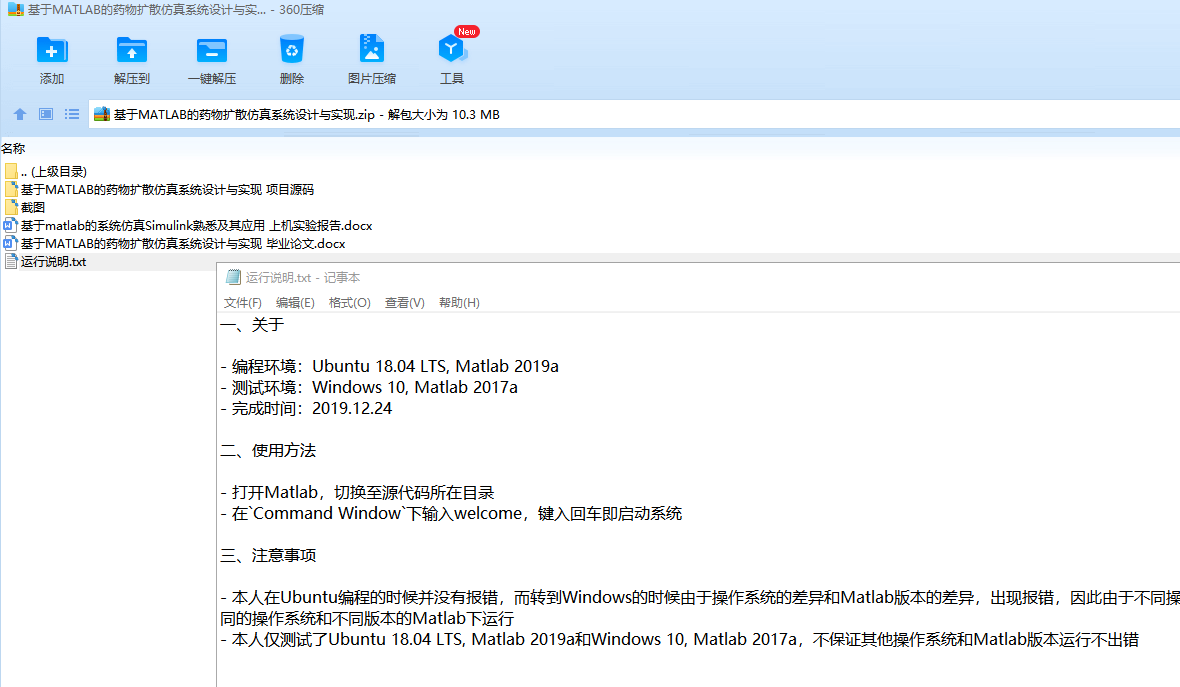Select 基于MATLAB的药物扩散仿真系统设计与实现 项目源码 folder
Screen dimensions: 1180x687
pos(167,190)
